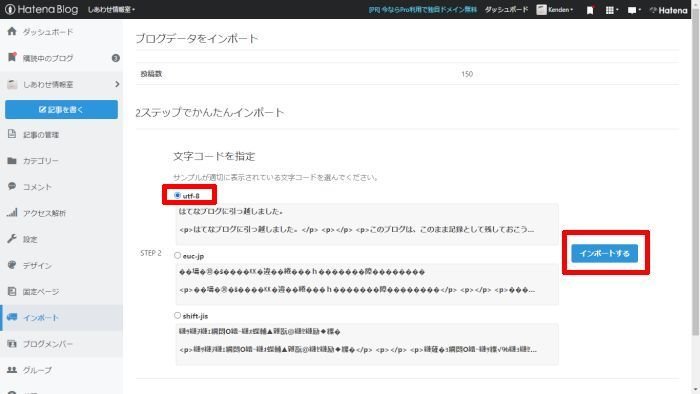Select the shift-jis radio button
Image resolution: width=700 pixels, height=394 pixels.
[177, 315]
